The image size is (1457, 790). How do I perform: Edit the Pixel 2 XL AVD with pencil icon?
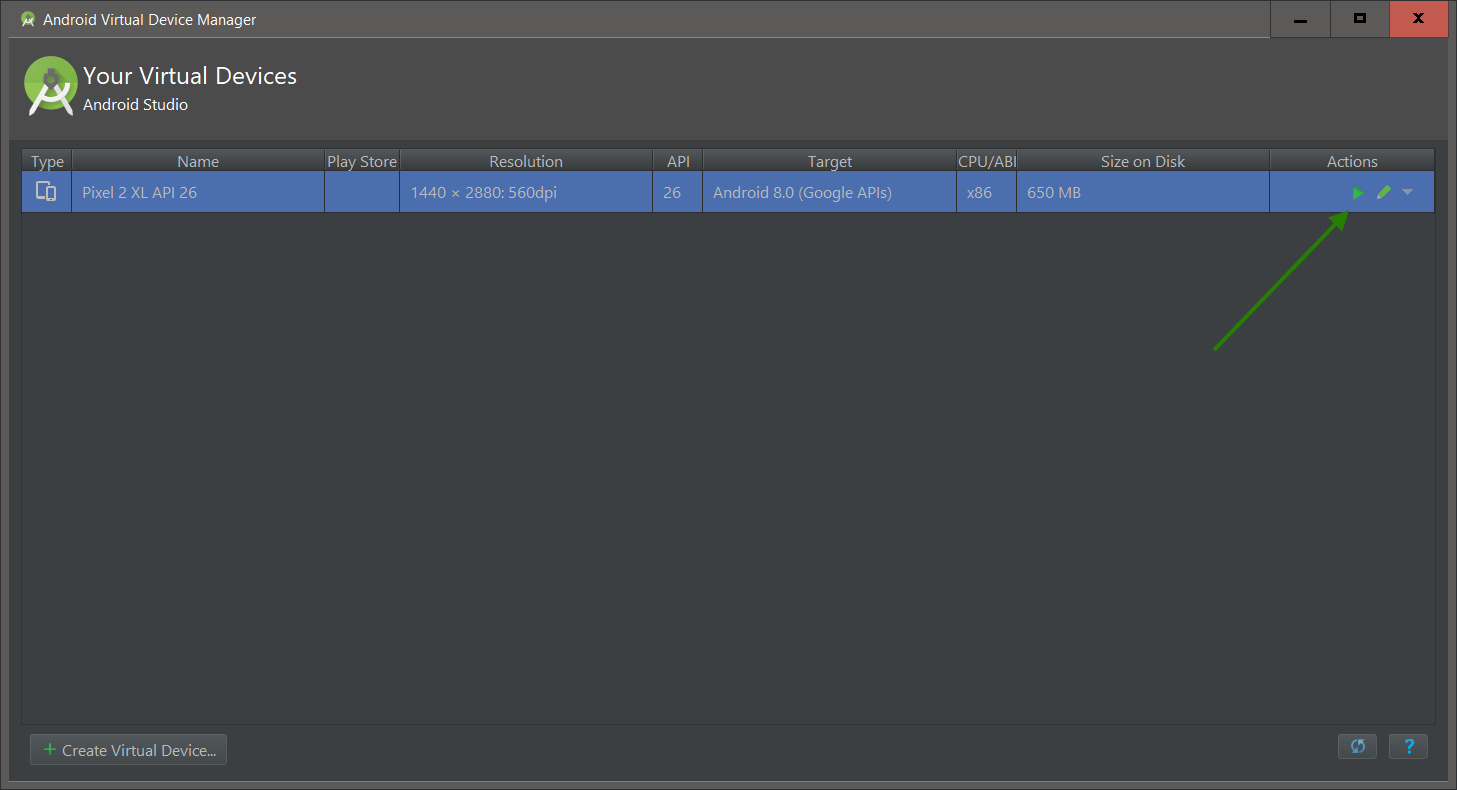[x=1383, y=192]
